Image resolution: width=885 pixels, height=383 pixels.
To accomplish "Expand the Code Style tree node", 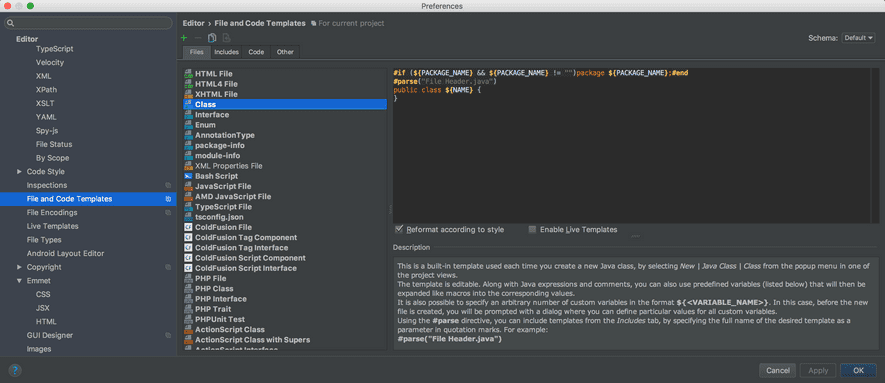I will [x=20, y=171].
